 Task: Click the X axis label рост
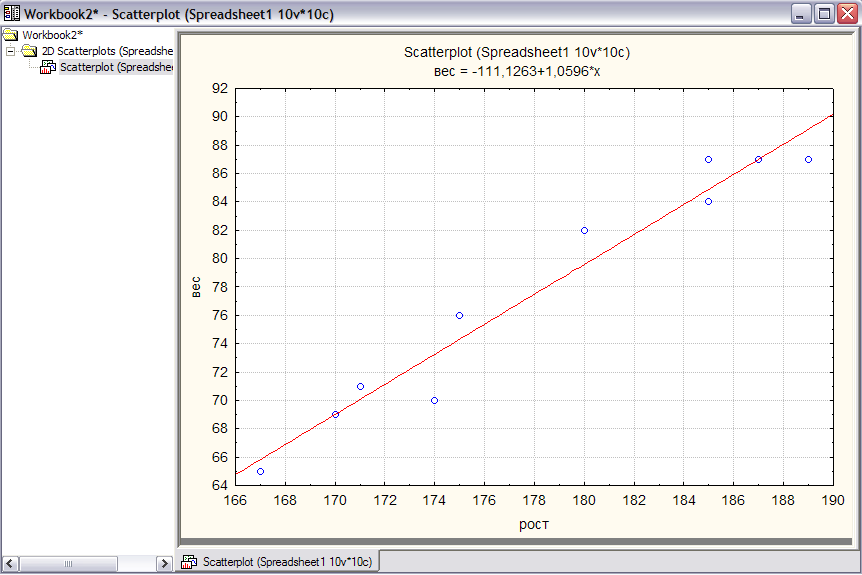pyautogui.click(x=534, y=524)
